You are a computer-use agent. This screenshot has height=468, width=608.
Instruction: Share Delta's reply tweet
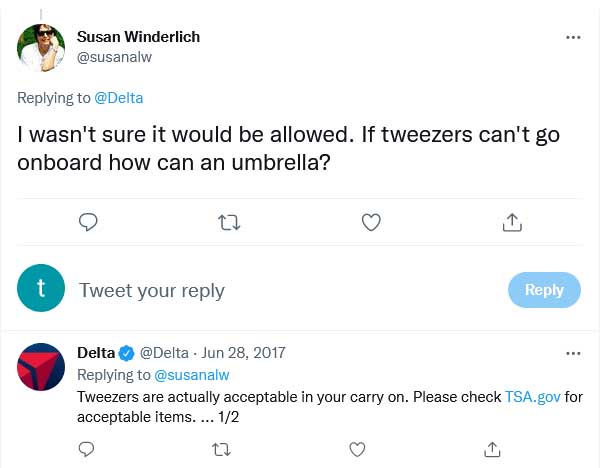coord(492,449)
